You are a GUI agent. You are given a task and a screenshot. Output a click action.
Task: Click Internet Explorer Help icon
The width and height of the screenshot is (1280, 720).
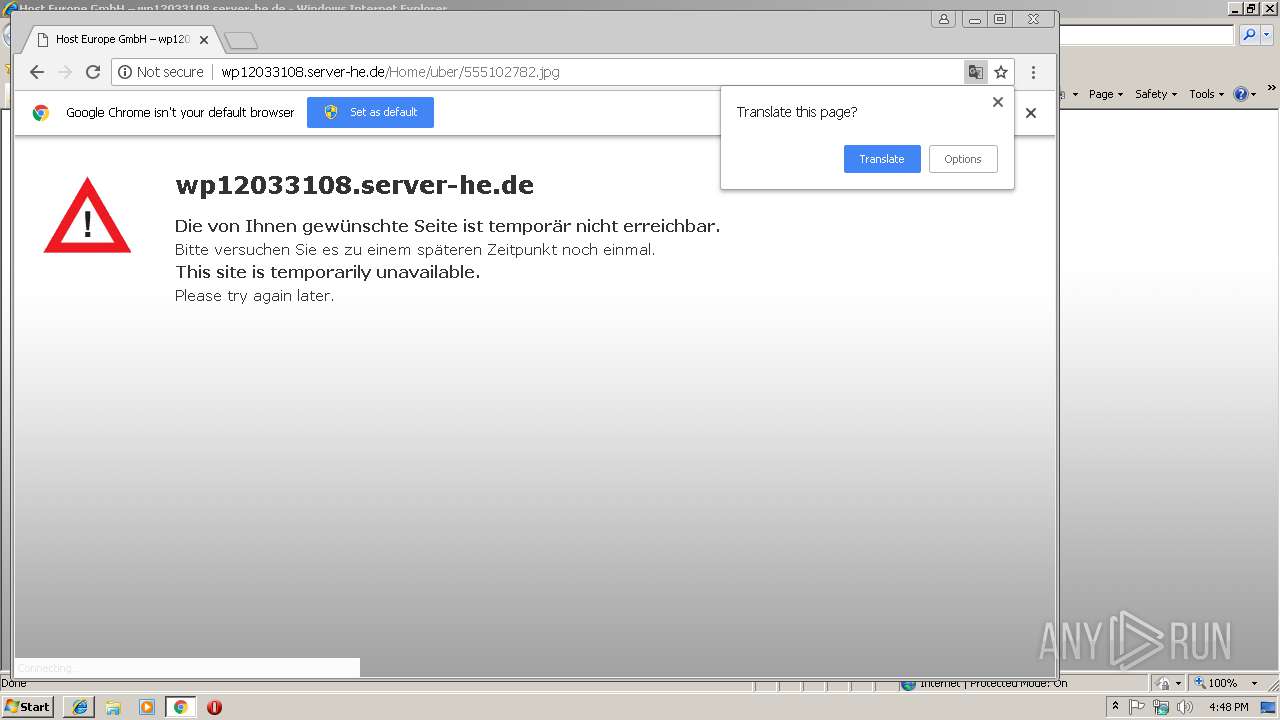[1241, 94]
